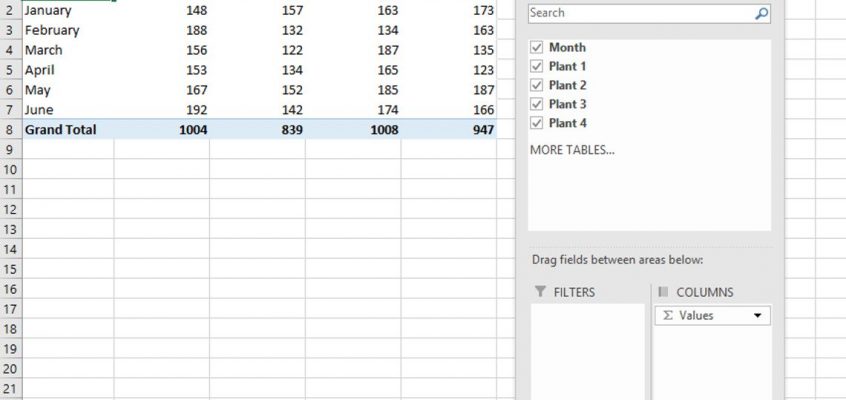Uncheck the Plant 3 field checkbox

coord(536,104)
